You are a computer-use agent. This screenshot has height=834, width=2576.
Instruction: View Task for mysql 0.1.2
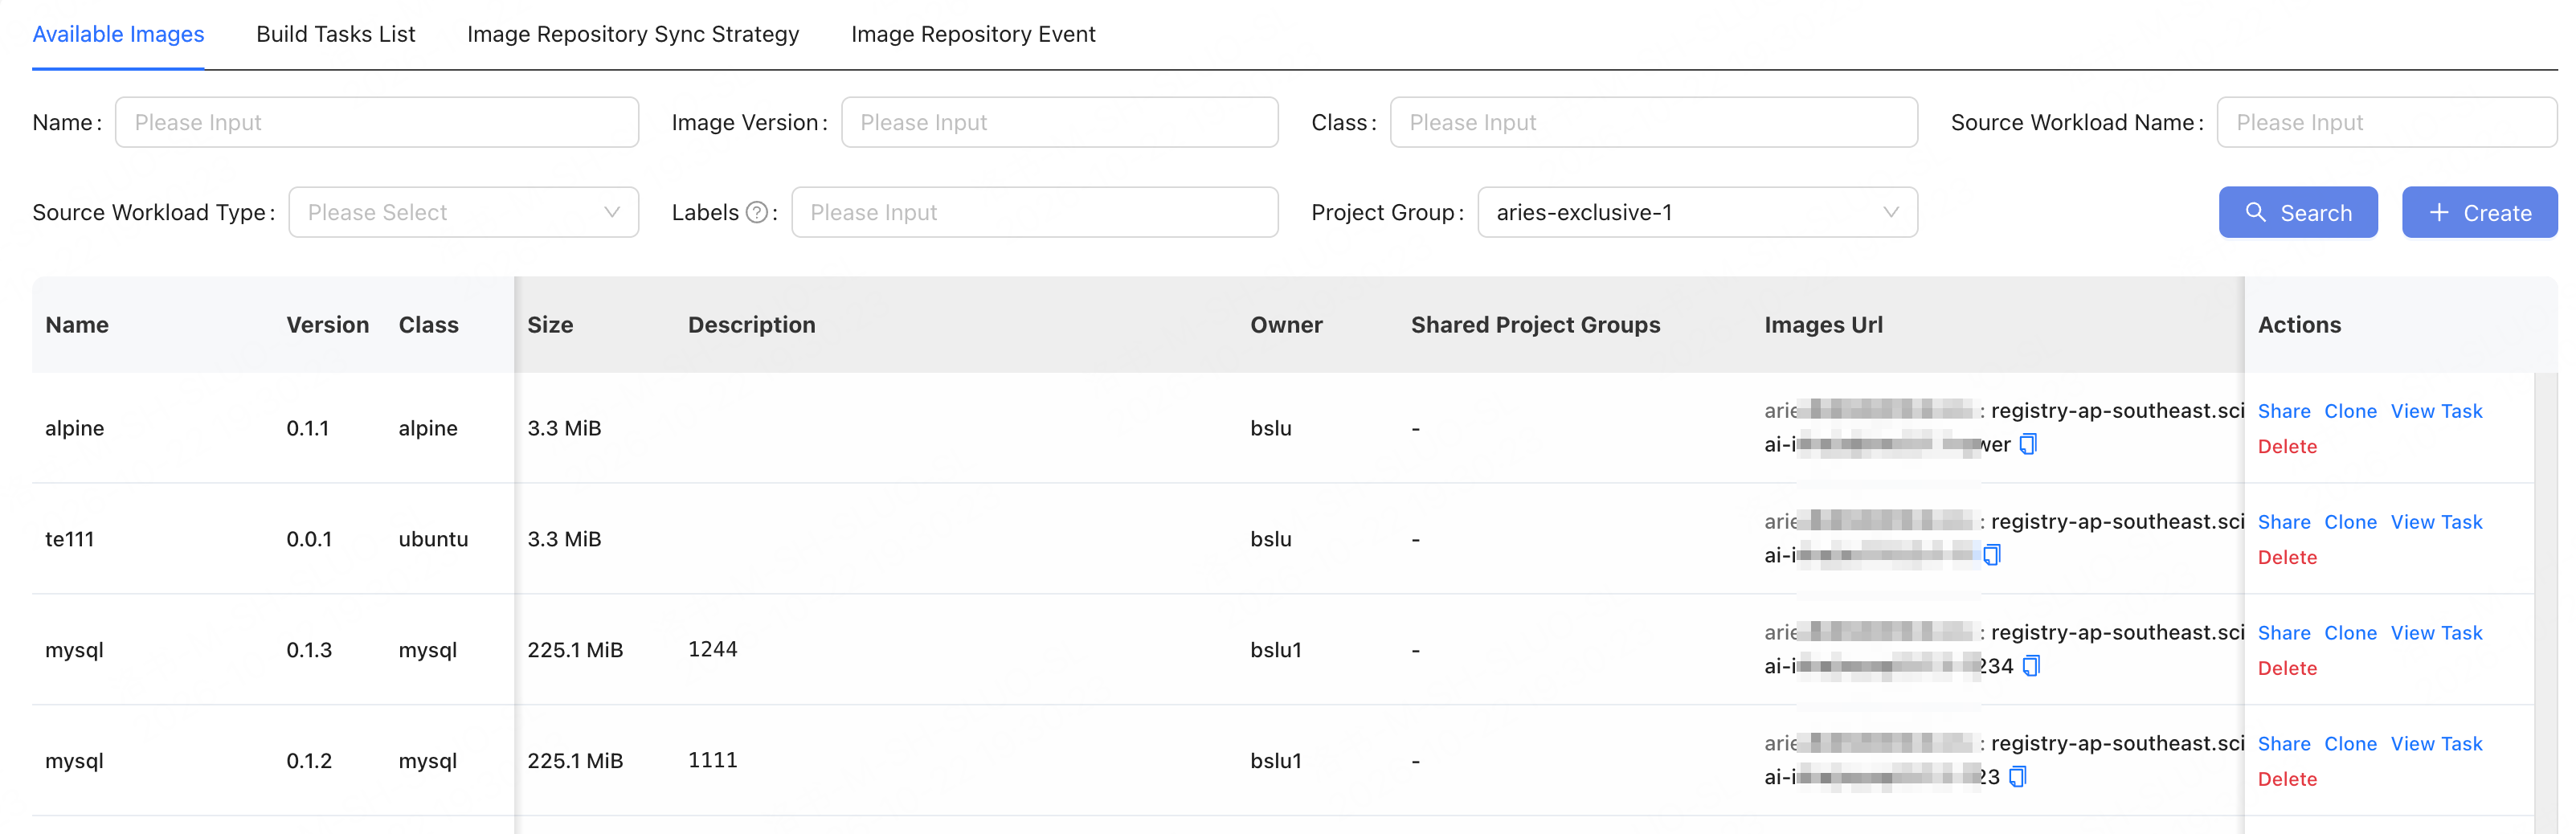[2436, 744]
